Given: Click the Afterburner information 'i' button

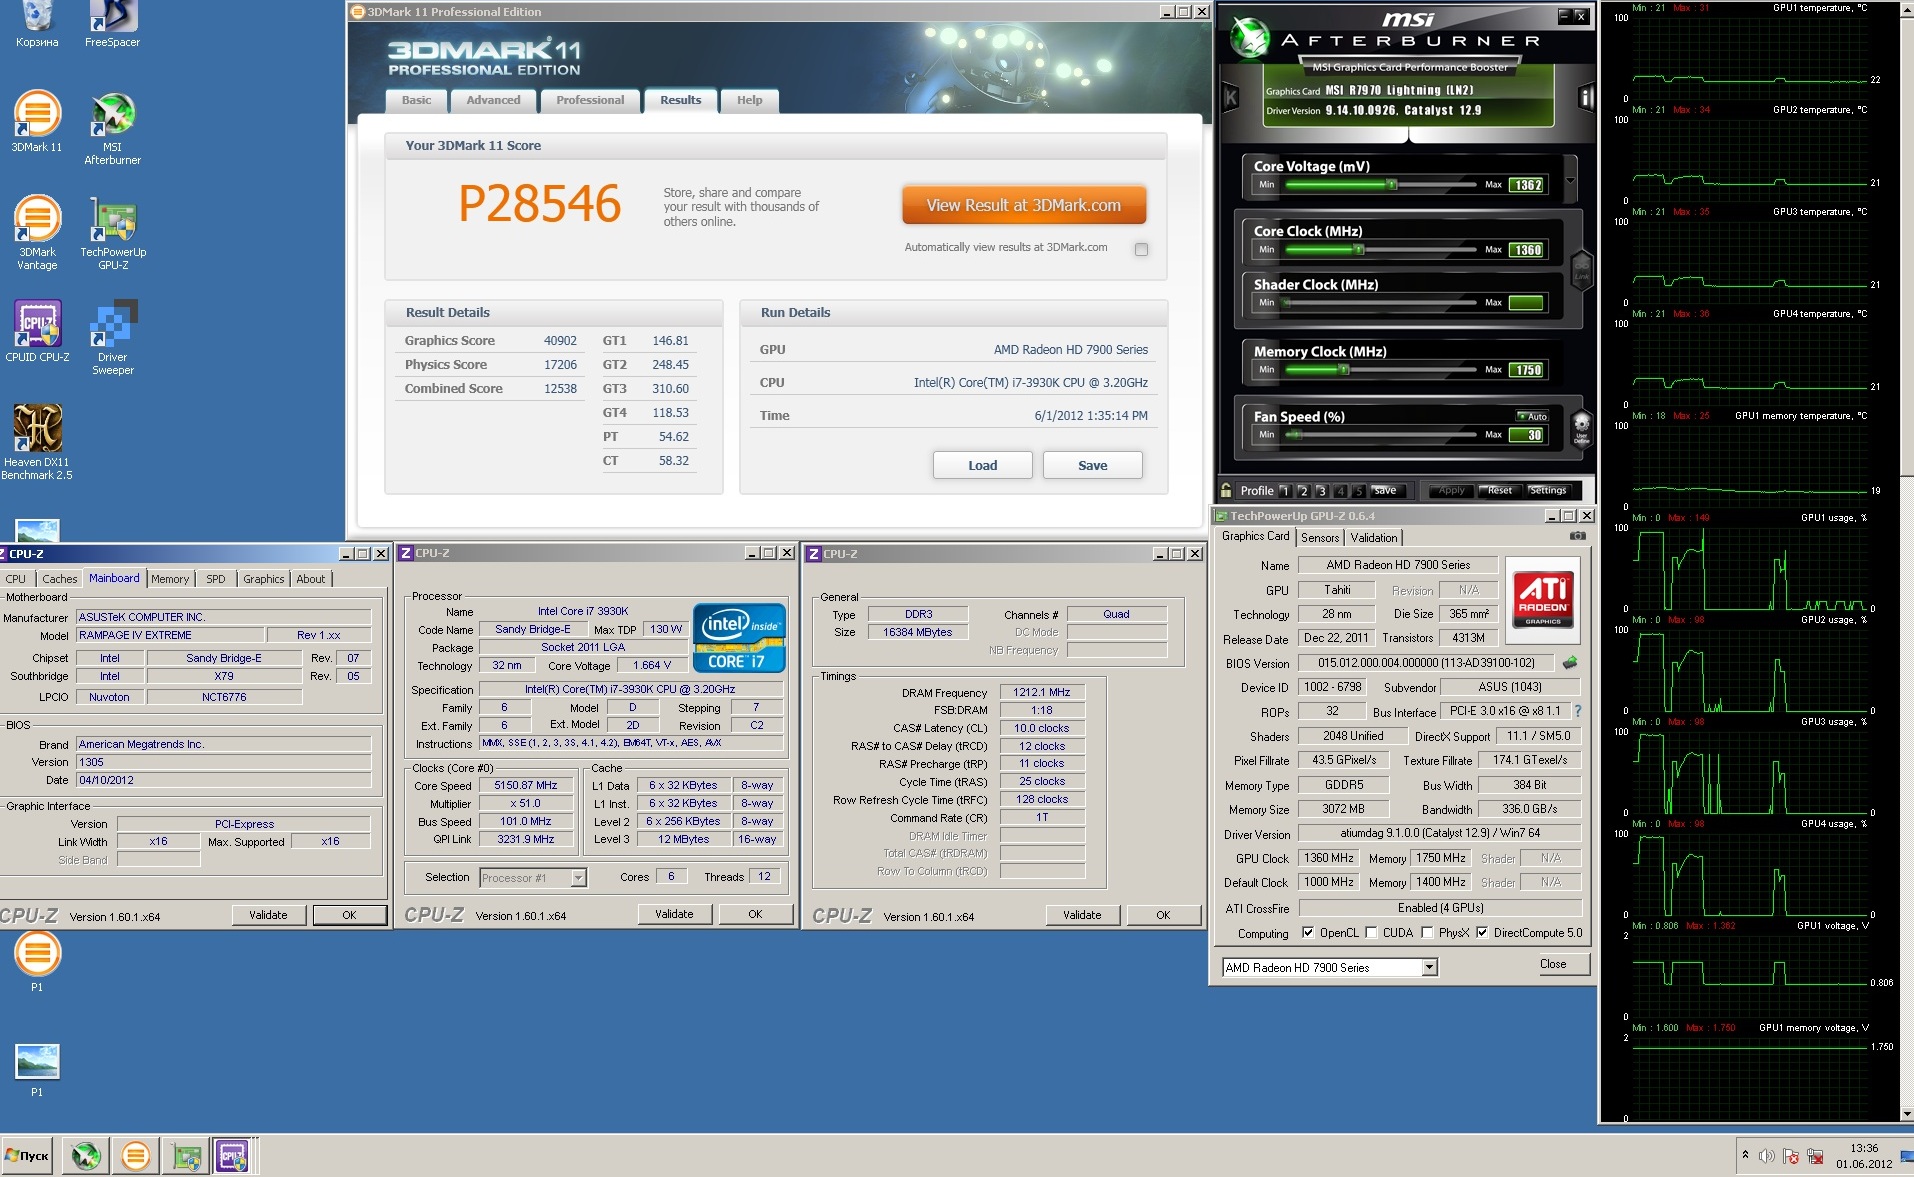Looking at the screenshot, I should [x=1585, y=97].
